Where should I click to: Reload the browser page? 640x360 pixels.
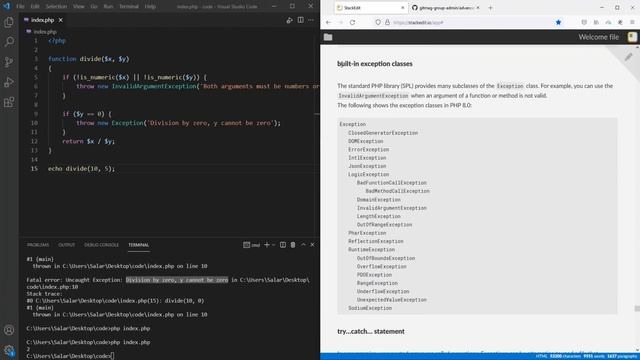[352, 22]
